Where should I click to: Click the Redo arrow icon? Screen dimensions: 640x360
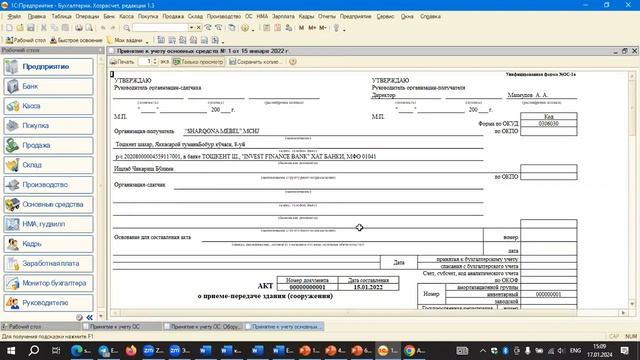pyautogui.click(x=113, y=28)
